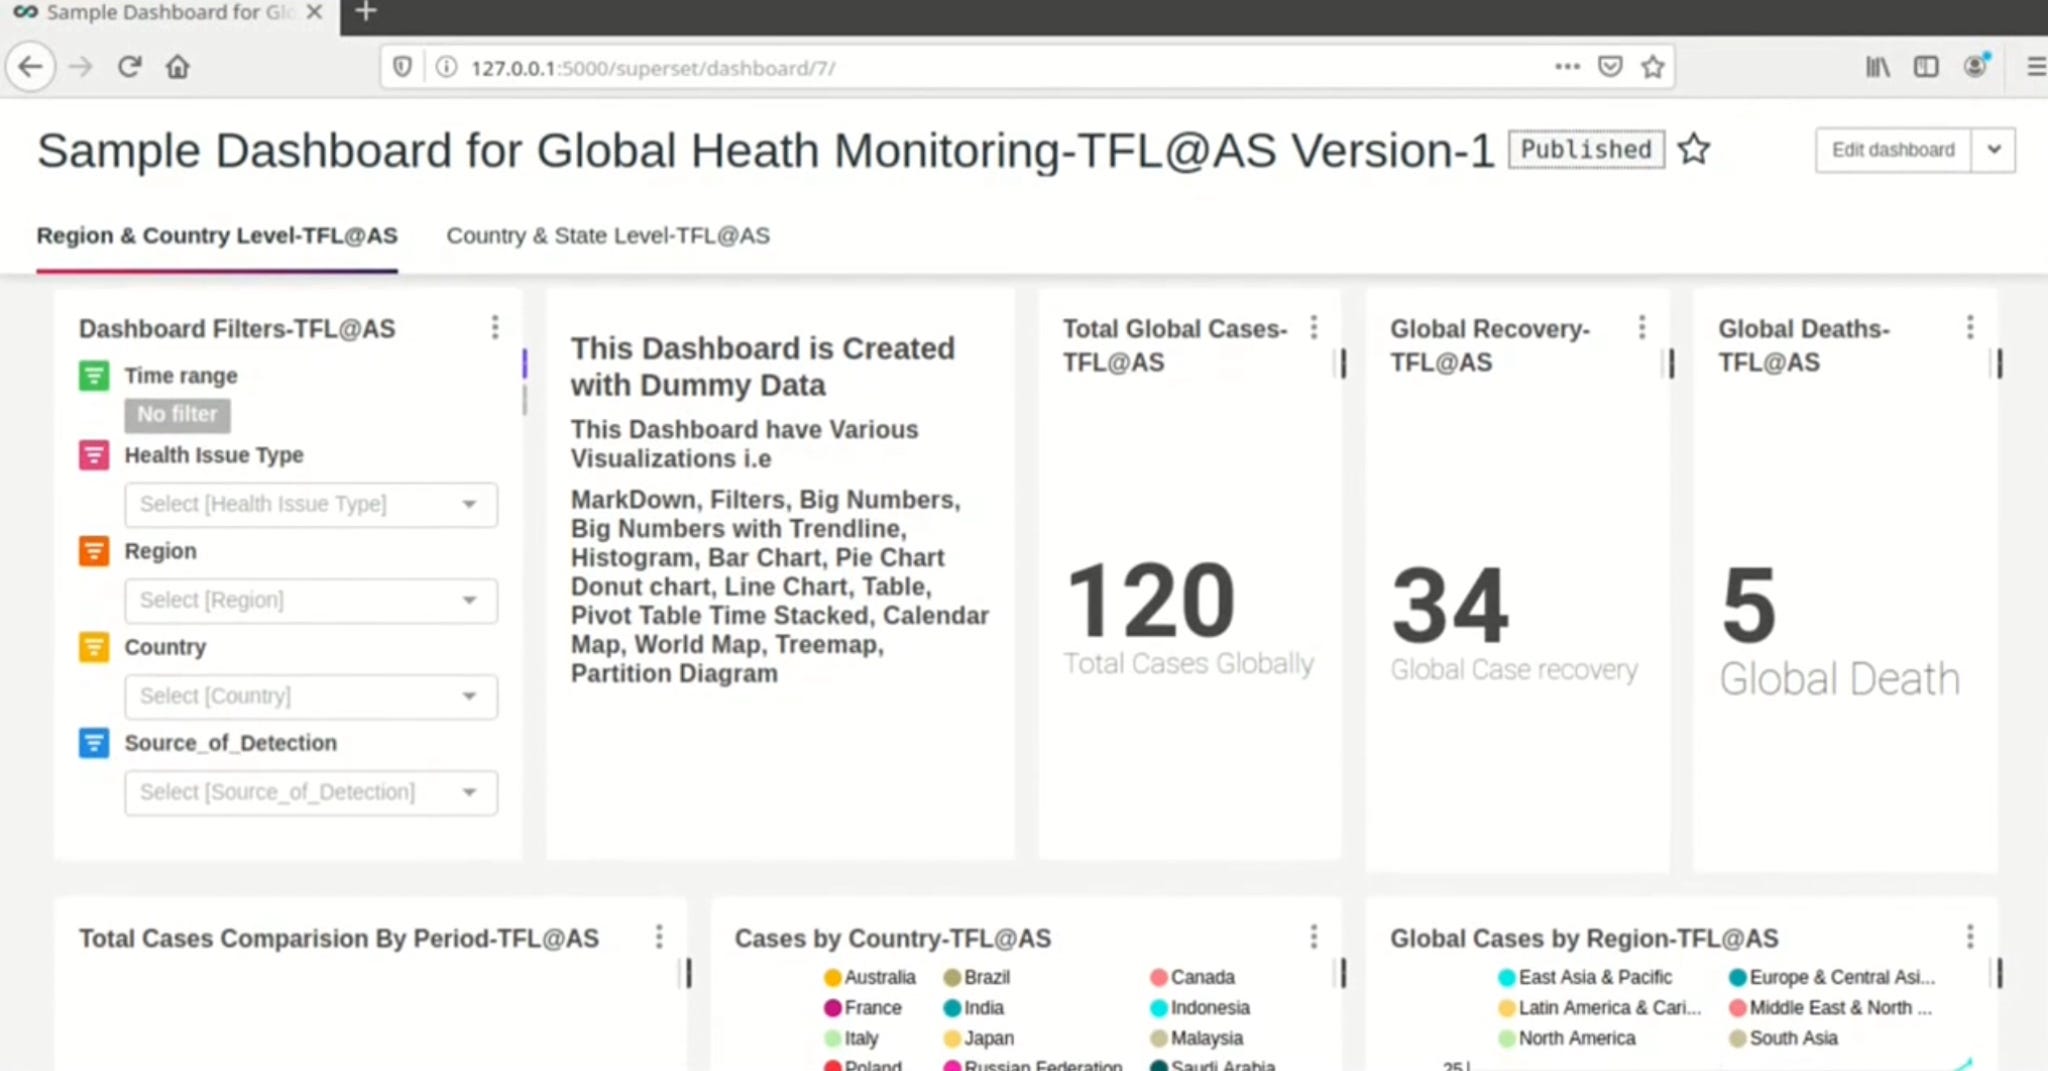Open the kebab menu on Total Global Cases-TFL@AS
The width and height of the screenshot is (2048, 1071).
tap(1313, 327)
